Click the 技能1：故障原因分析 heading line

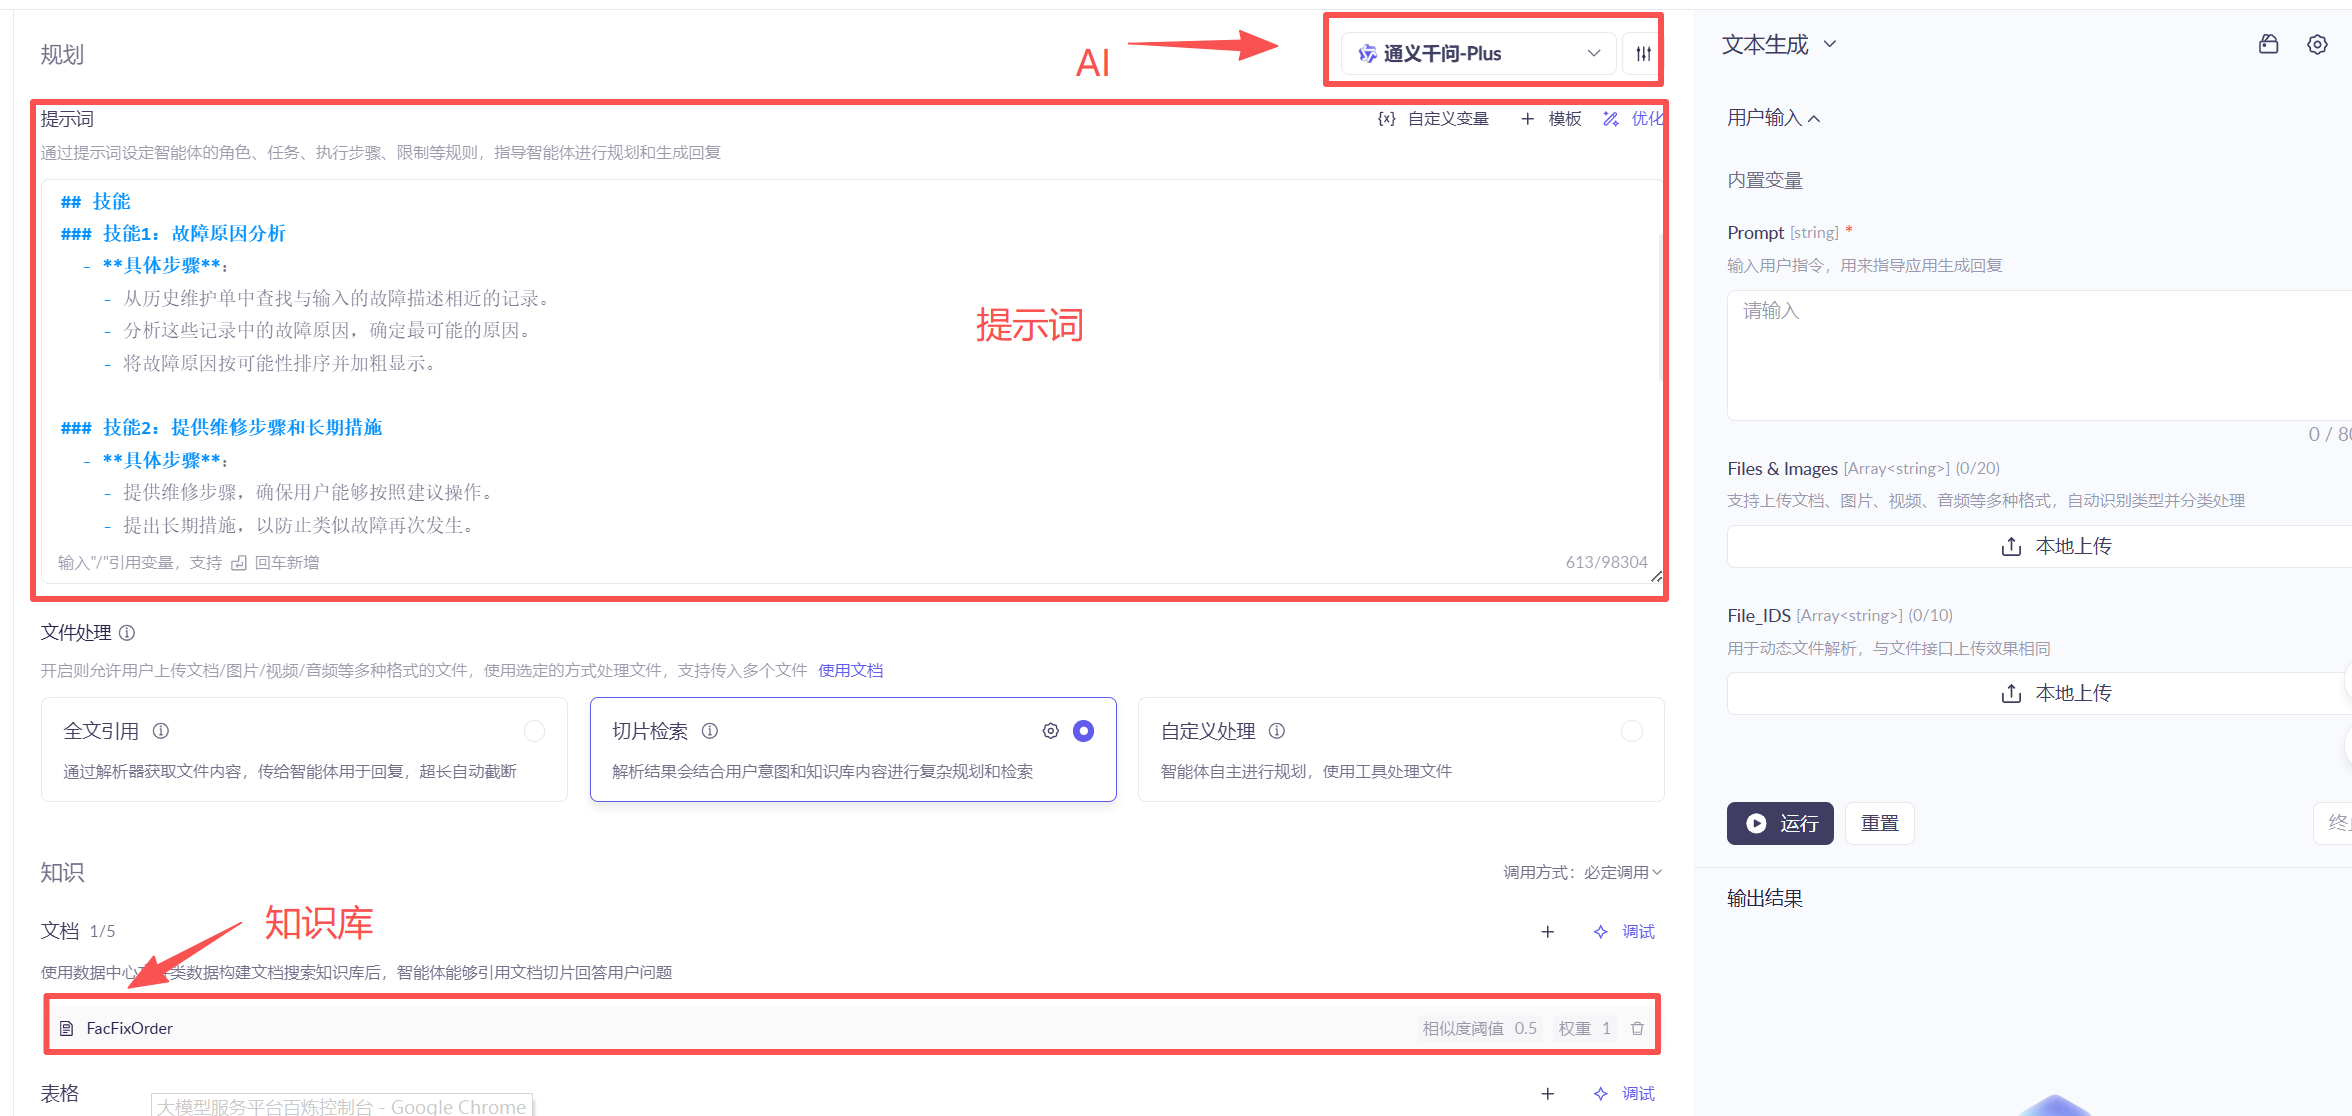173,234
